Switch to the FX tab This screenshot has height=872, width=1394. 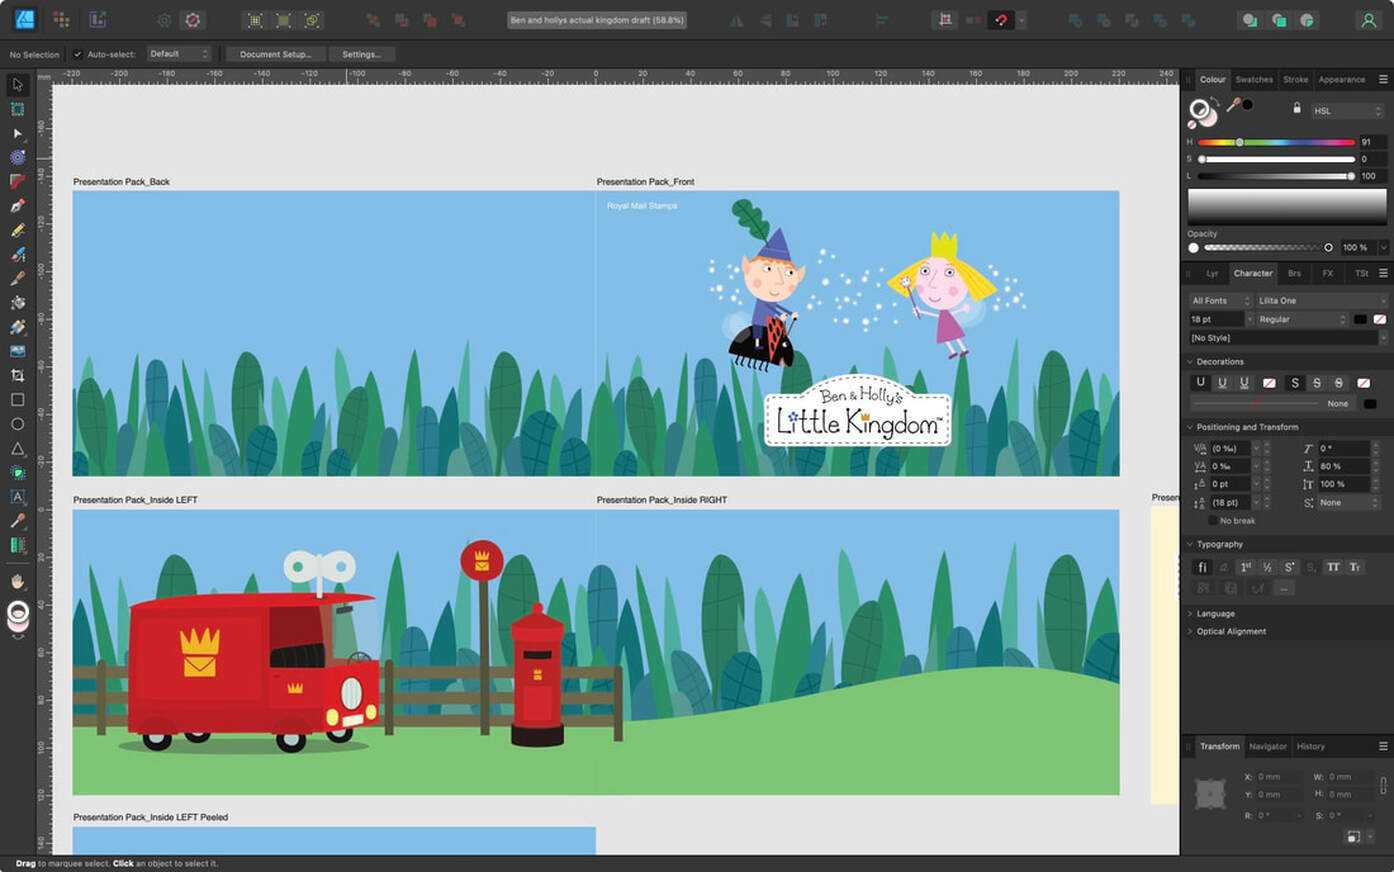coord(1328,273)
